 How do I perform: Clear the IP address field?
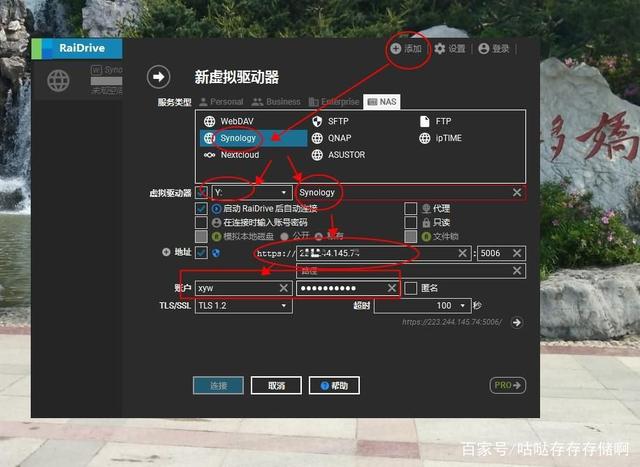462,253
